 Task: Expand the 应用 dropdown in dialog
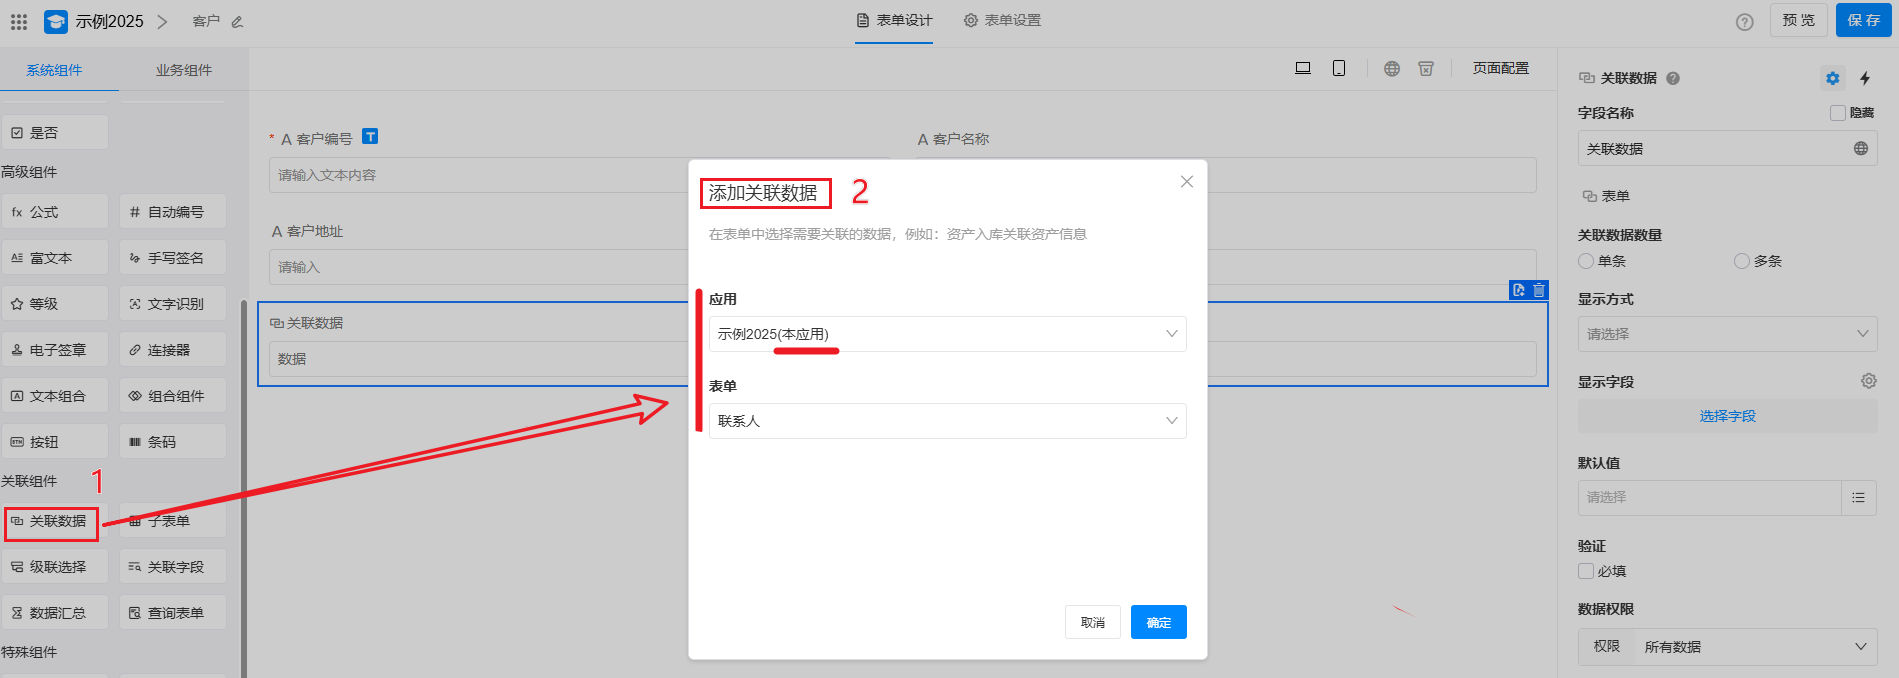(x=947, y=334)
